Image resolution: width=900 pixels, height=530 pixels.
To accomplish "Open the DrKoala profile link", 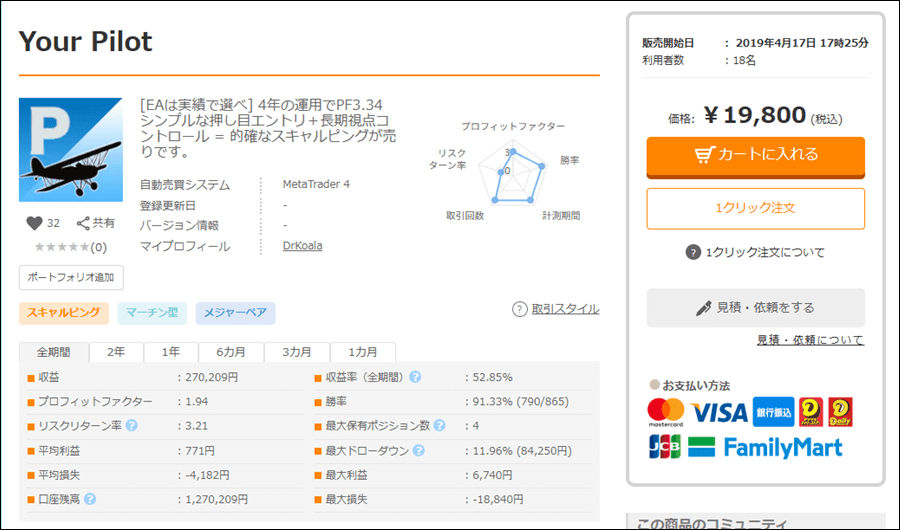I will pyautogui.click(x=303, y=246).
